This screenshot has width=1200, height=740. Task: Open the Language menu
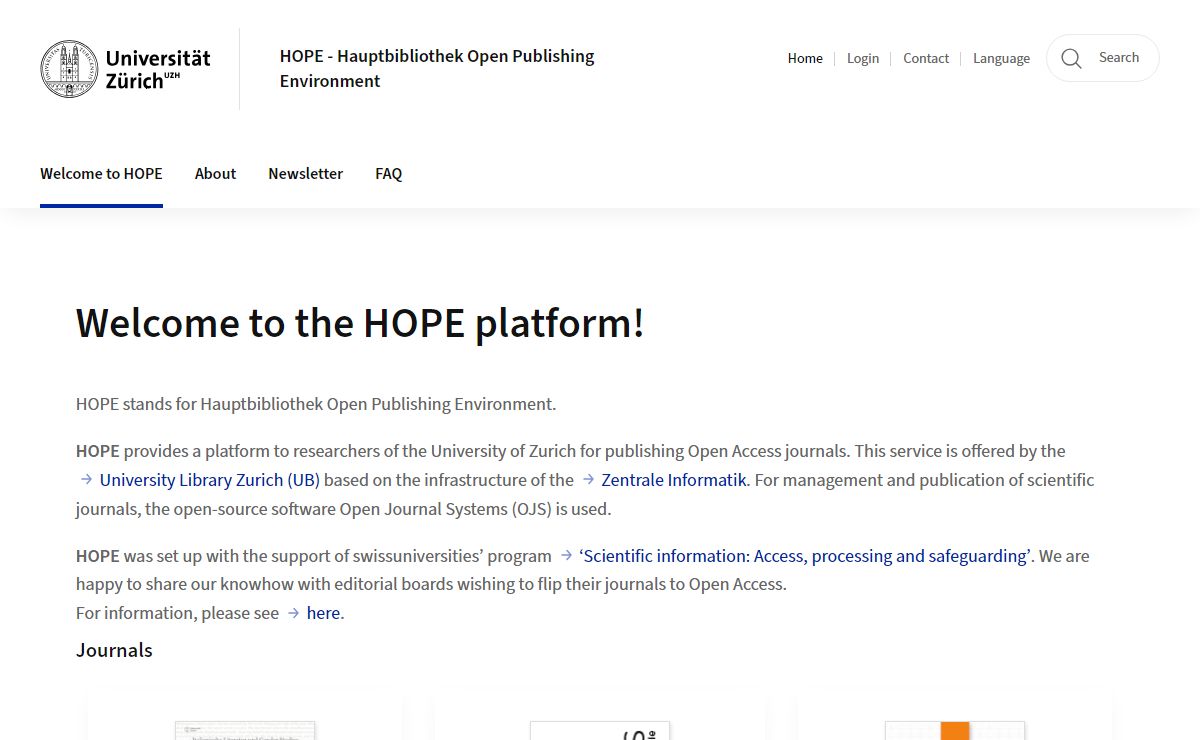pyautogui.click(x=1001, y=58)
